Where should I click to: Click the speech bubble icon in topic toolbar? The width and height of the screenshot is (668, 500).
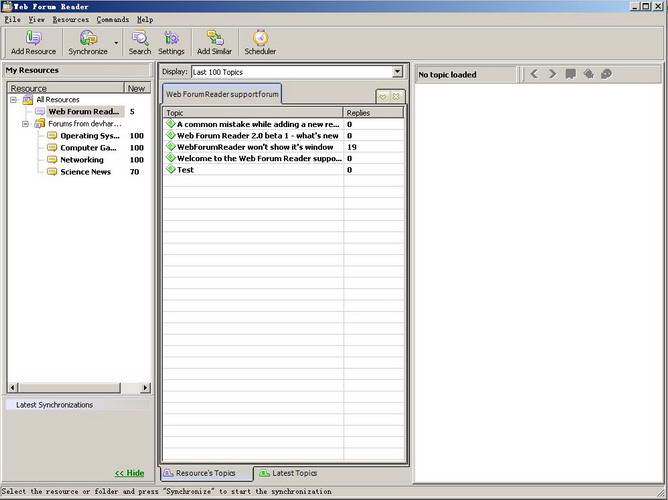point(570,74)
